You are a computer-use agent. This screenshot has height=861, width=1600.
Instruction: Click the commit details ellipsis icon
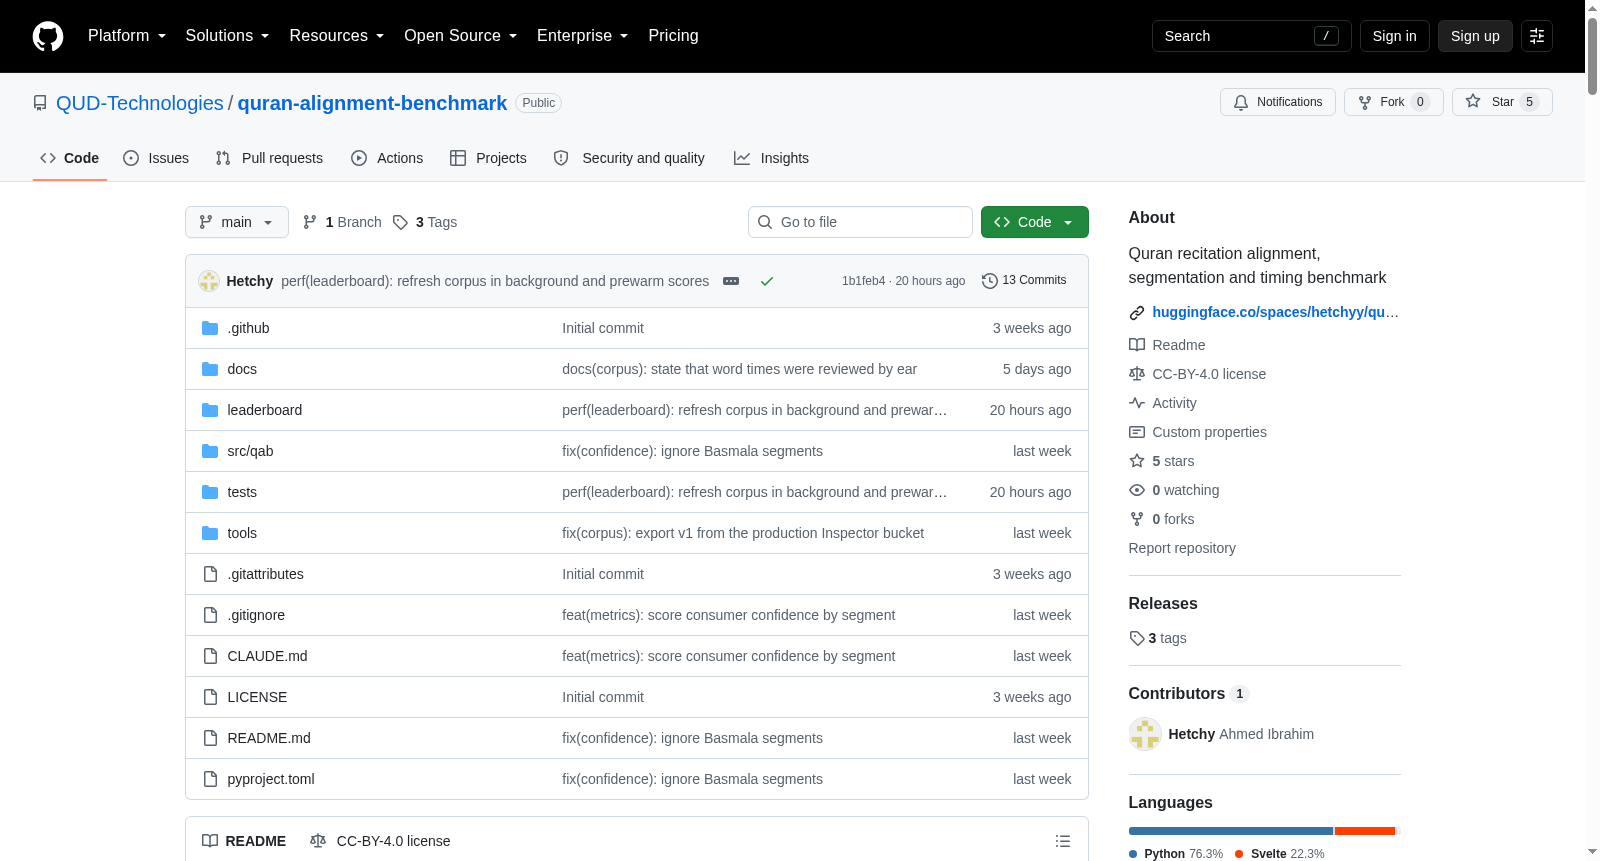[731, 281]
